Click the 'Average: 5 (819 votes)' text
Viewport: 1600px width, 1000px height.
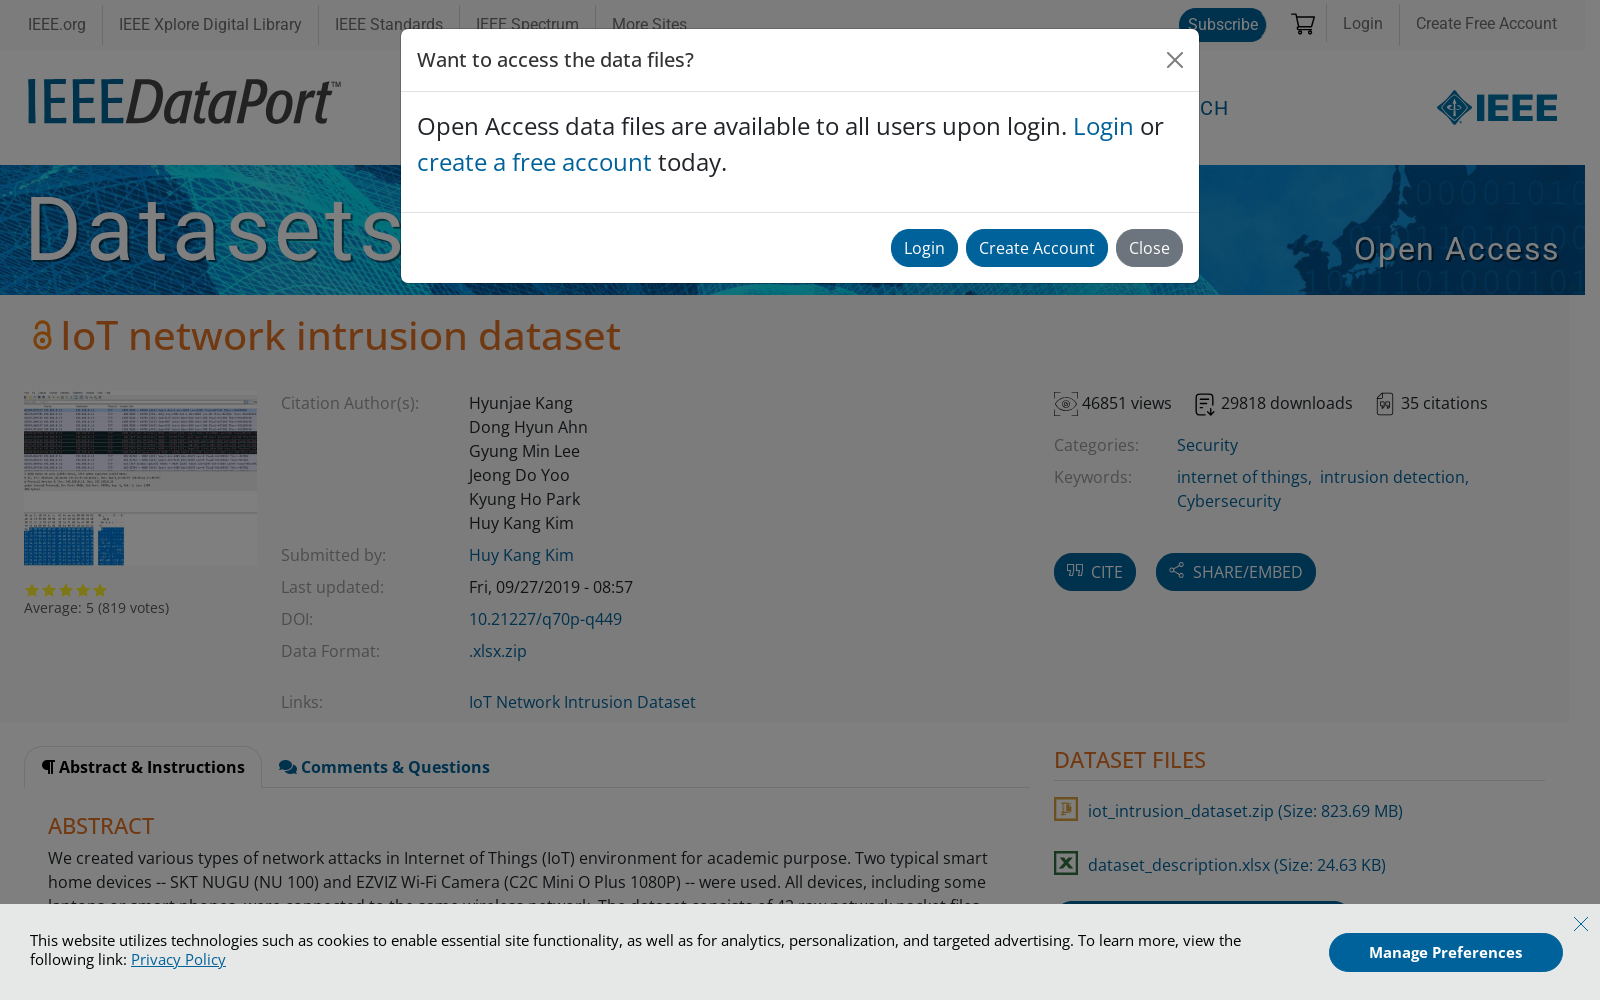coord(97,608)
